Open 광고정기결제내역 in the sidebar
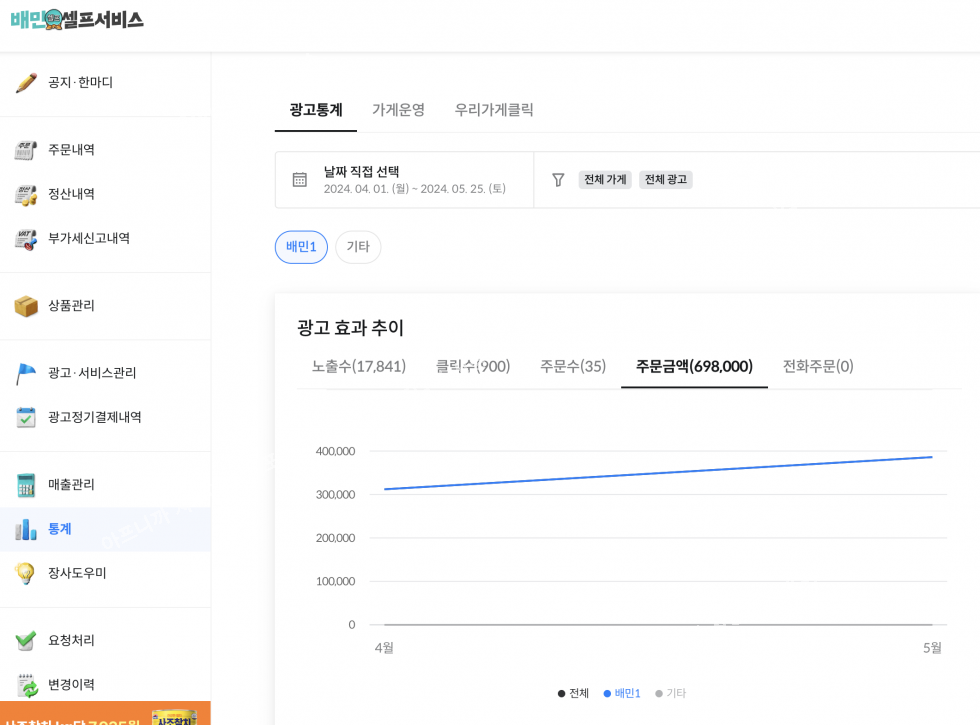This screenshot has width=980, height=725. (x=95, y=417)
